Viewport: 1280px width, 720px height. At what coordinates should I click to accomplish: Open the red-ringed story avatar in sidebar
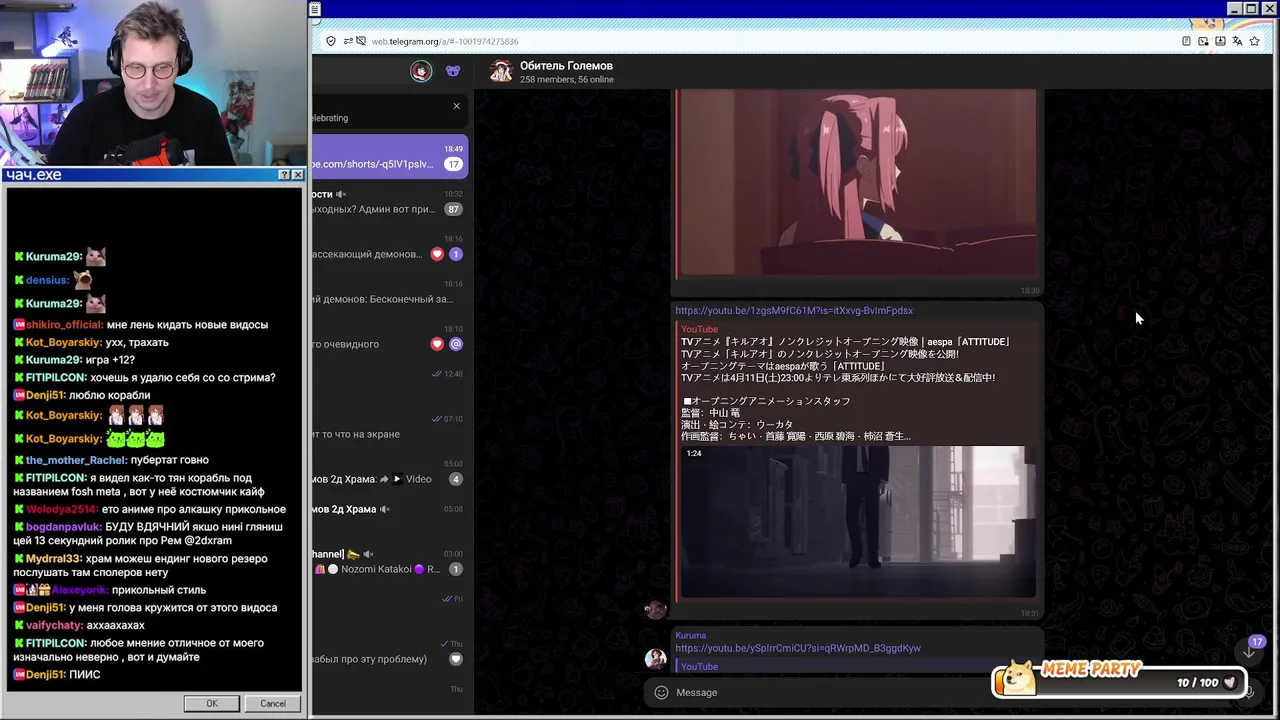pos(421,71)
